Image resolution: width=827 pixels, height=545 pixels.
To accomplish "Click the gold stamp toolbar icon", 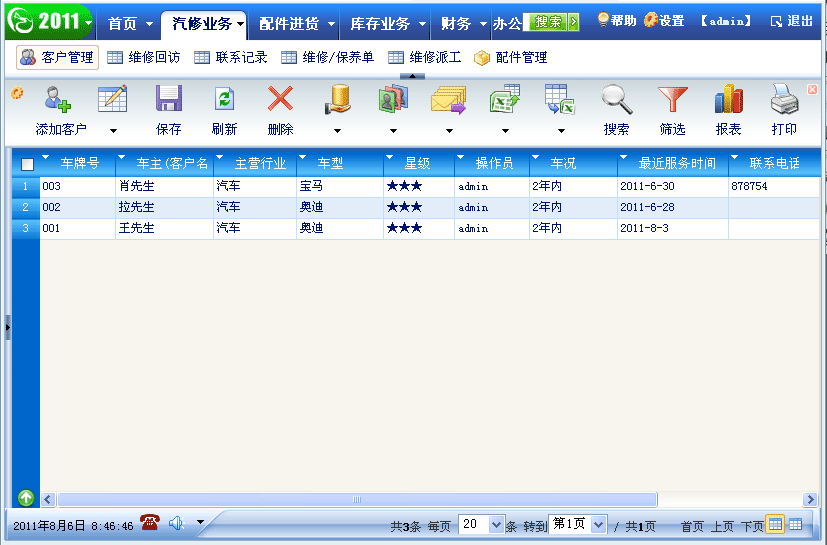I will (338, 99).
